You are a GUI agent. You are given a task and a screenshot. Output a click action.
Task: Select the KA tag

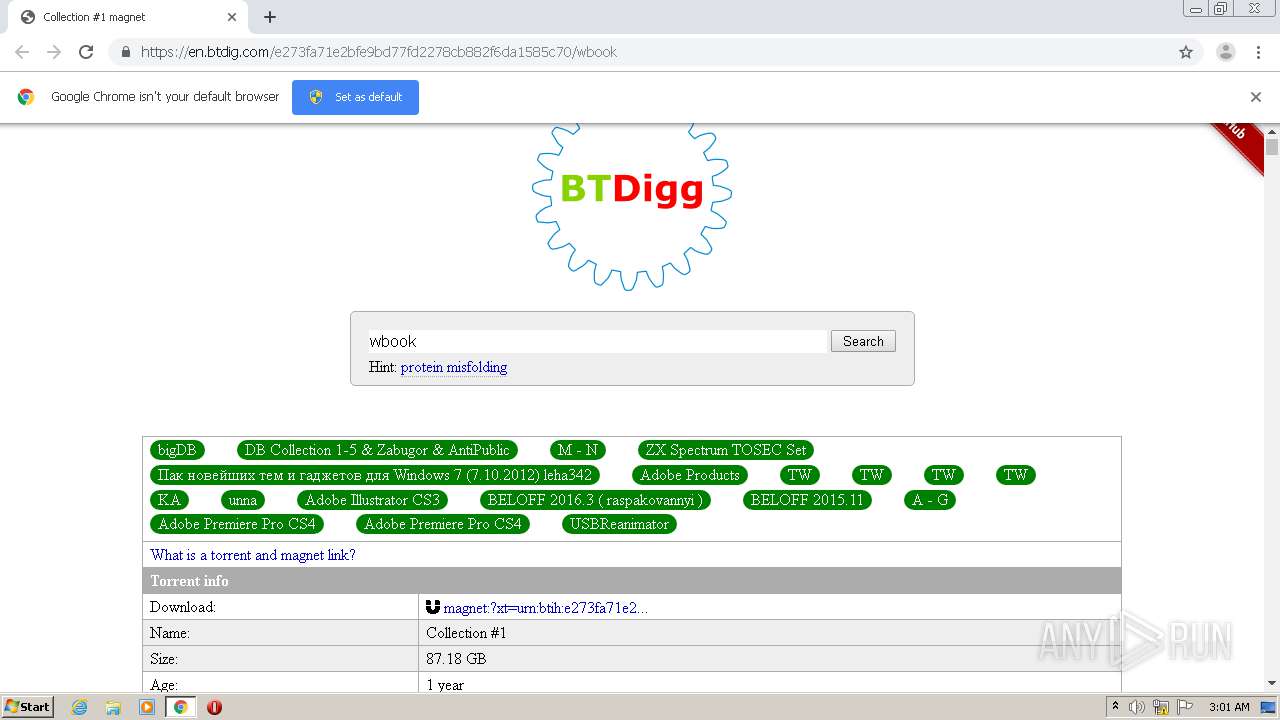pos(169,500)
